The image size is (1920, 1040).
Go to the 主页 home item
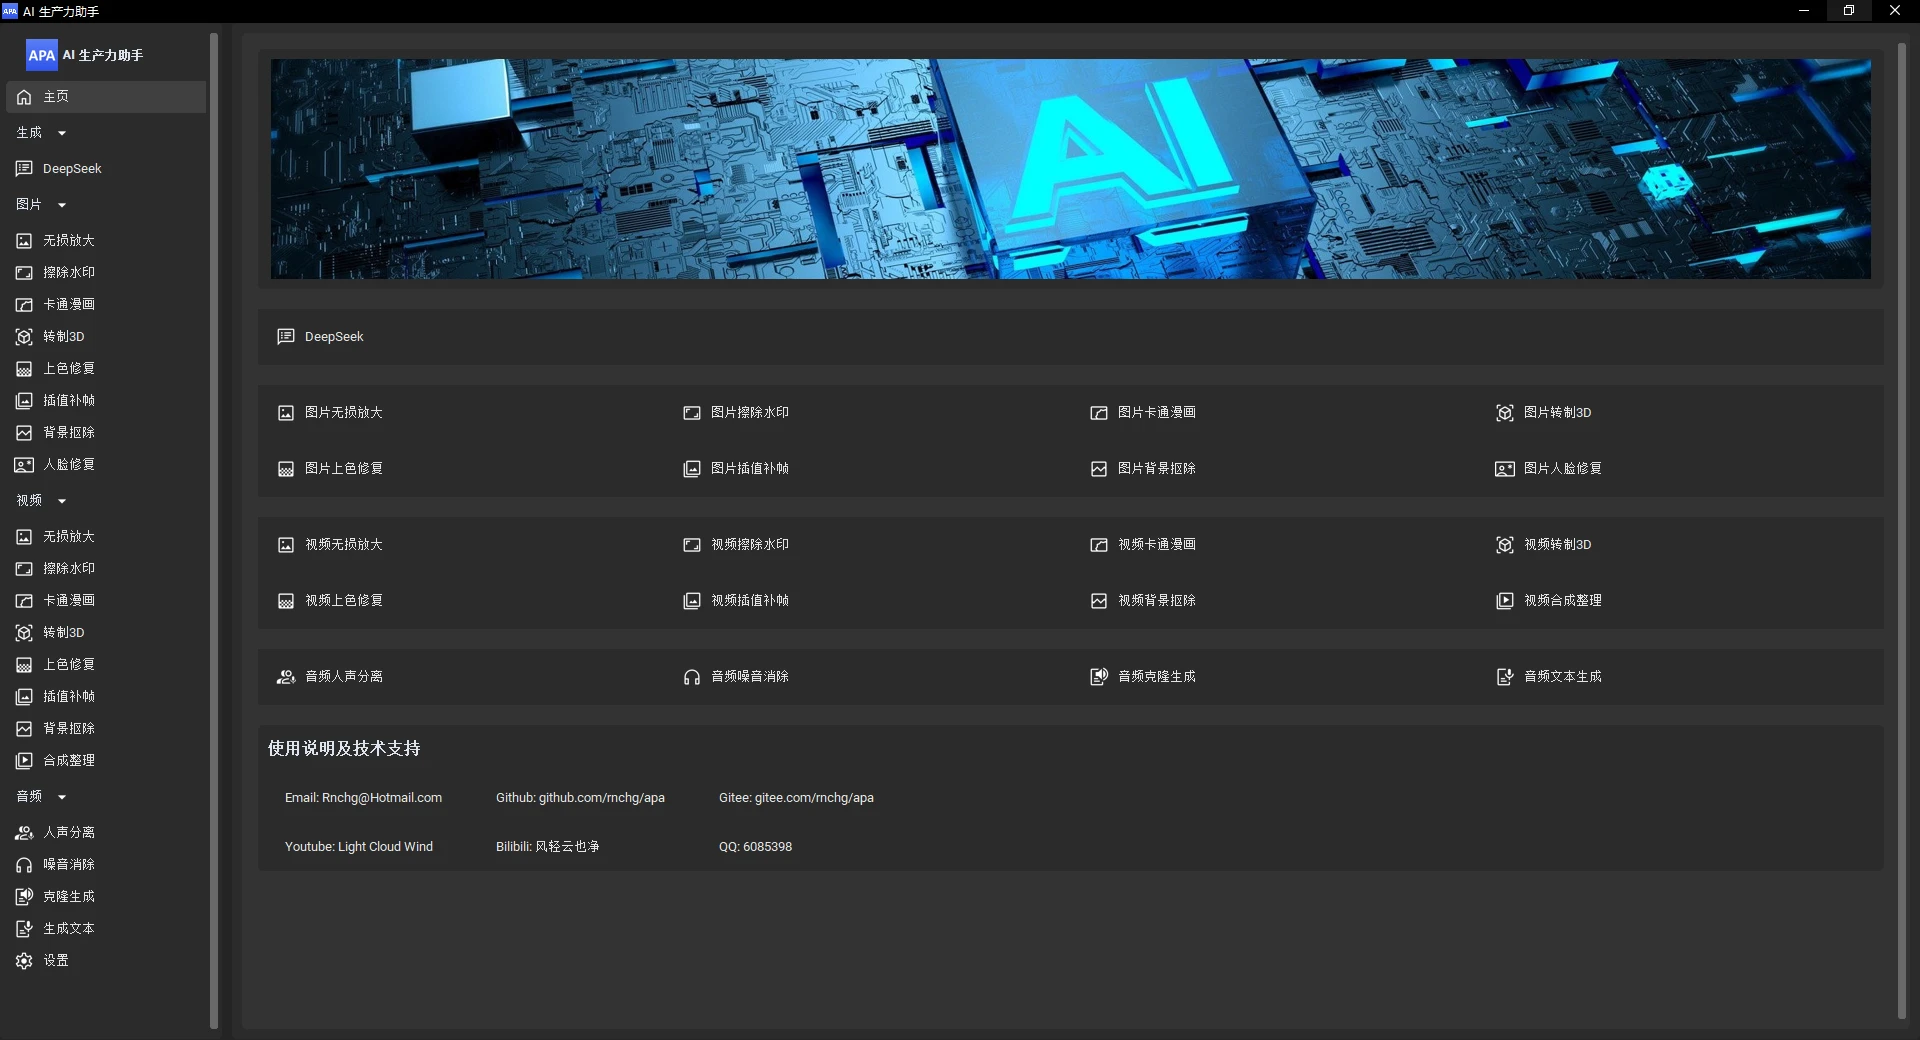click(x=56, y=97)
